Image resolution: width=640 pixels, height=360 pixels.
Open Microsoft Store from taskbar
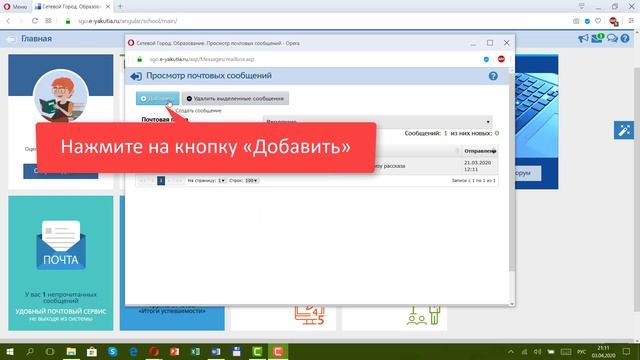pos(92,351)
